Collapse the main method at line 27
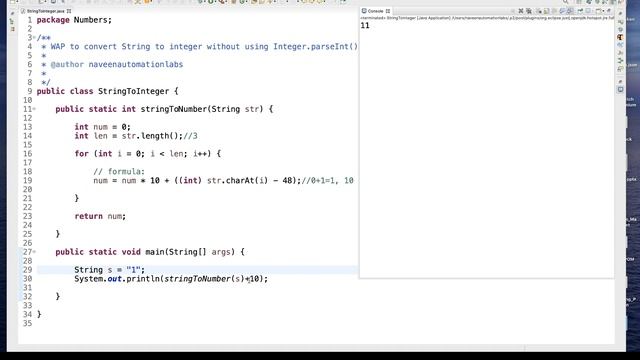The image size is (640, 360). (34, 252)
